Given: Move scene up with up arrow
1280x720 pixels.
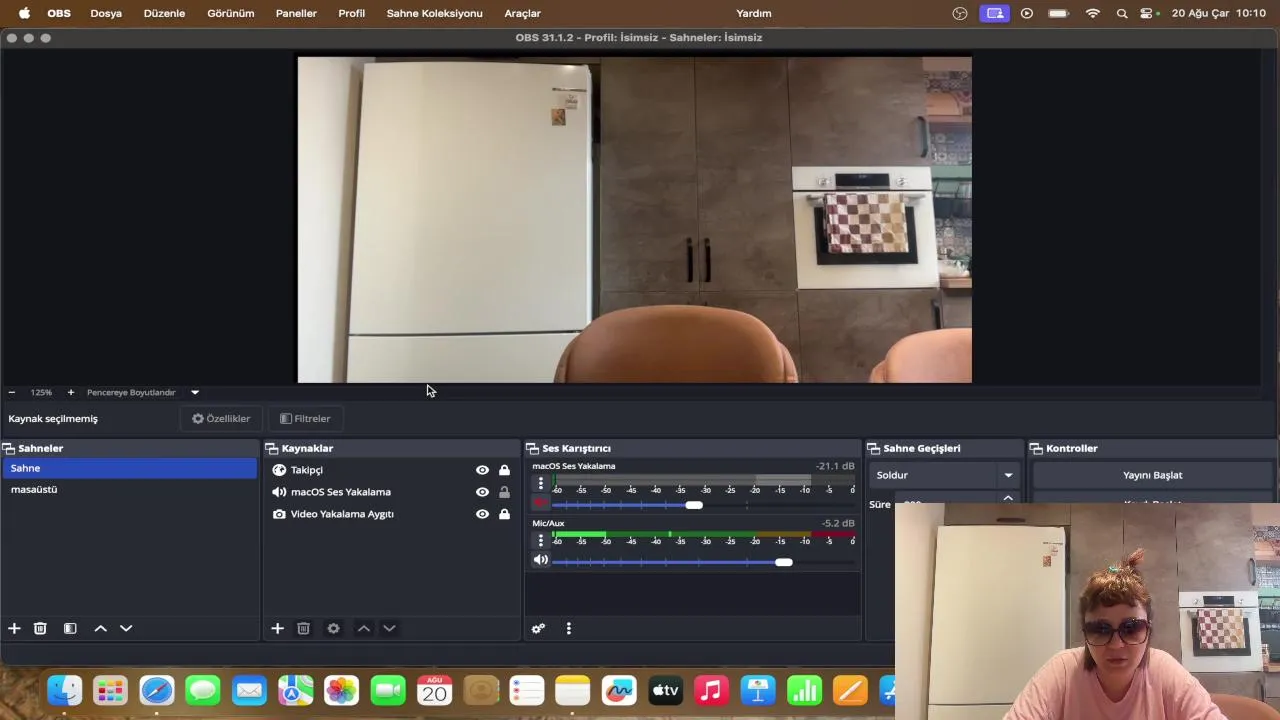Looking at the screenshot, I should tap(100, 628).
